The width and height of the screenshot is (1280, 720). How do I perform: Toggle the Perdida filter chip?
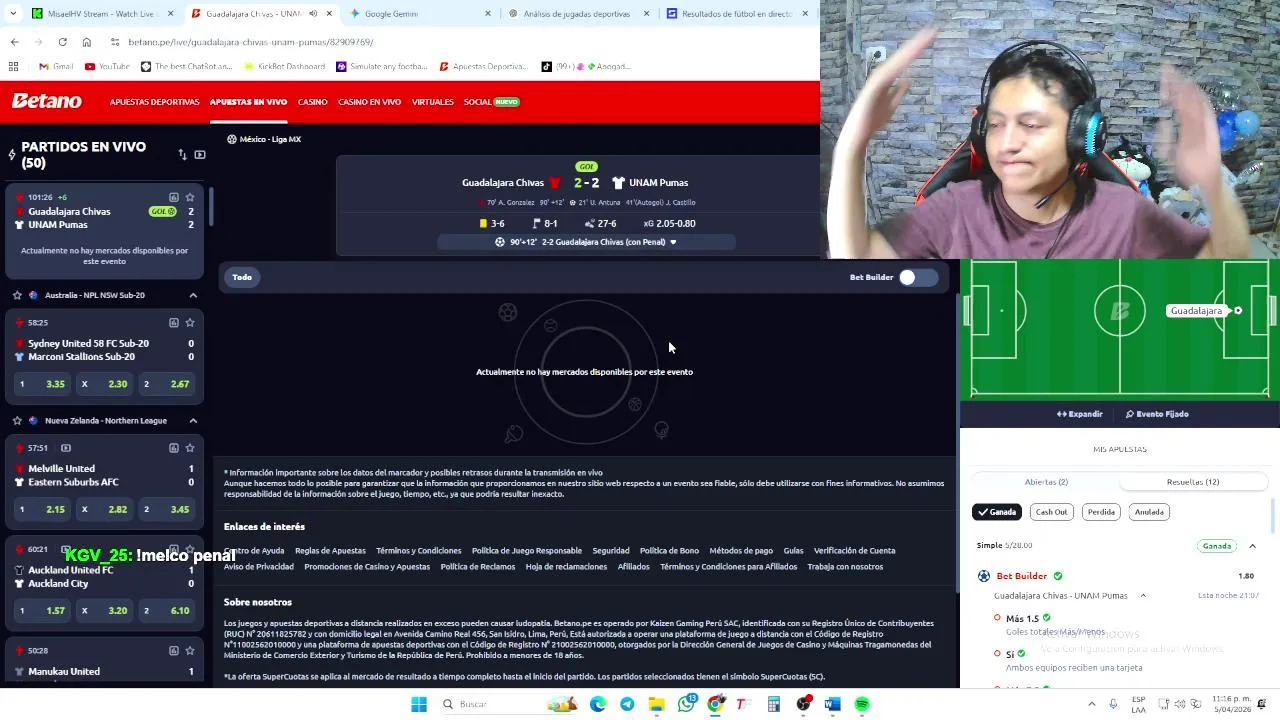pyautogui.click(x=1101, y=512)
